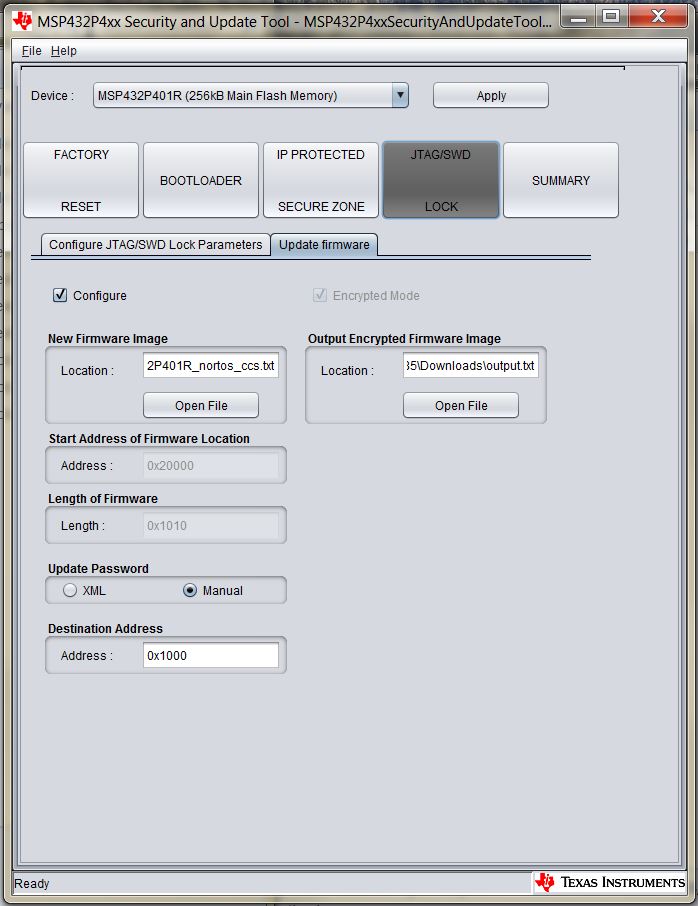This screenshot has height=906, width=698.
Task: Click the TI logo in title bar
Action: (23, 21)
